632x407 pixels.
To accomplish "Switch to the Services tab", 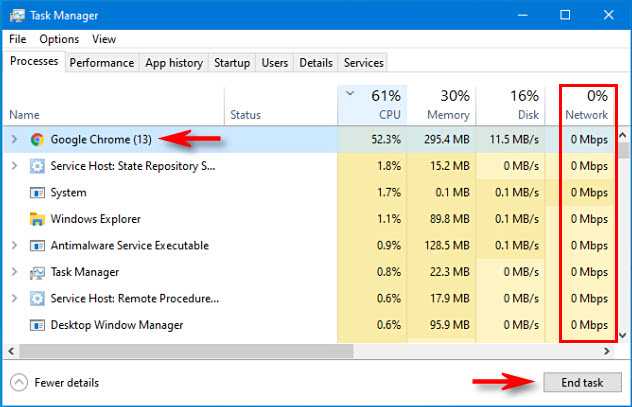I will (364, 63).
